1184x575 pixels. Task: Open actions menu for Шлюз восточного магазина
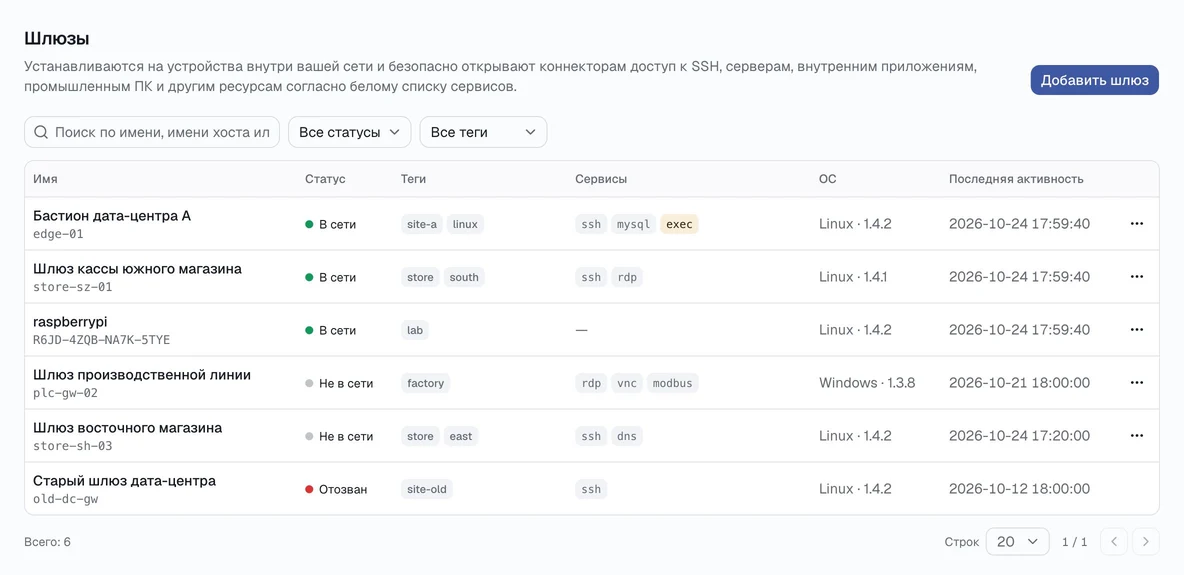click(1136, 435)
